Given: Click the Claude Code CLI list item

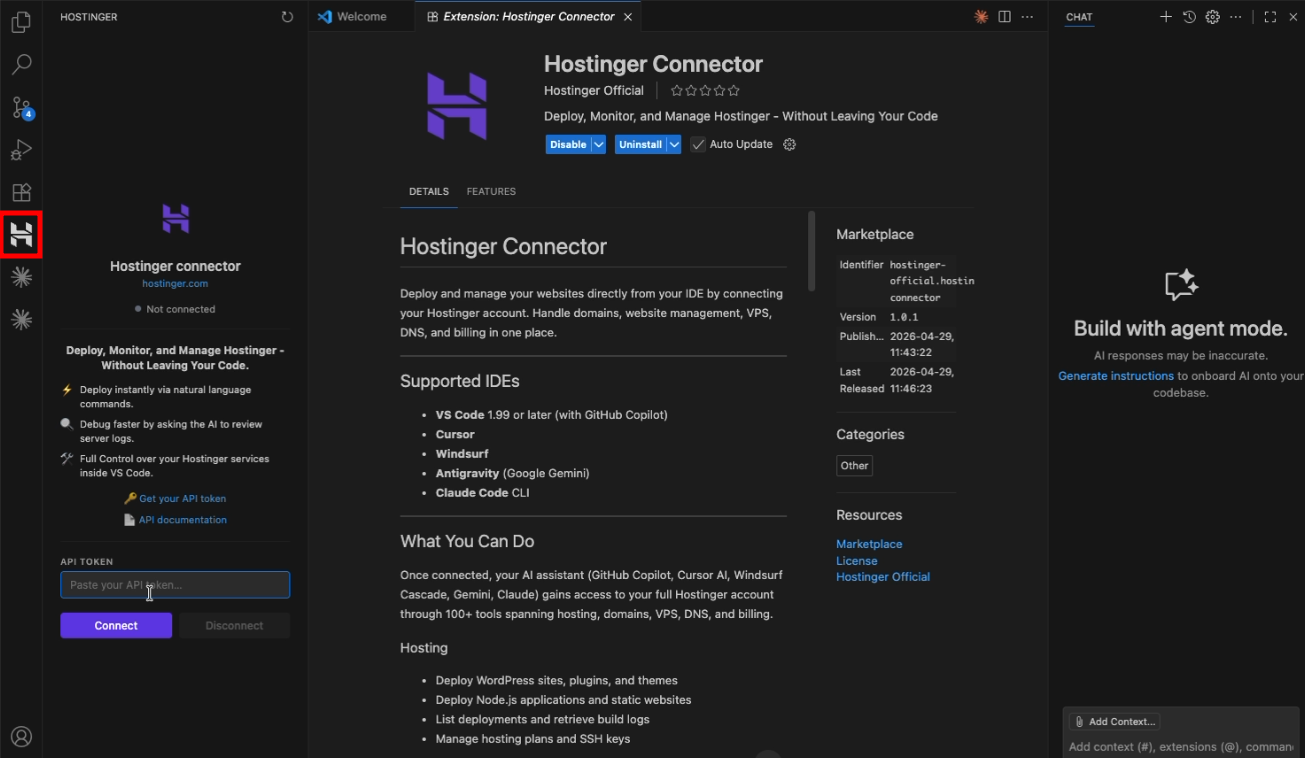Looking at the screenshot, I should pos(483,493).
